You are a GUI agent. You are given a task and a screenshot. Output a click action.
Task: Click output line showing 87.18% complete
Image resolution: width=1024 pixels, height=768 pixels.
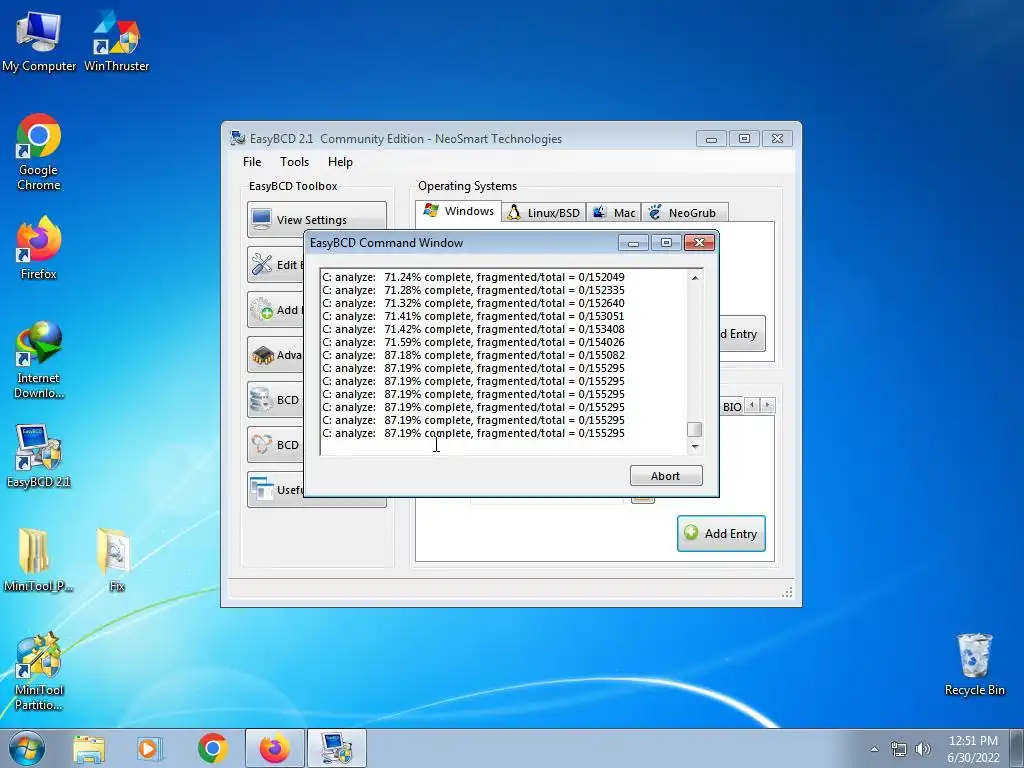[x=473, y=355]
